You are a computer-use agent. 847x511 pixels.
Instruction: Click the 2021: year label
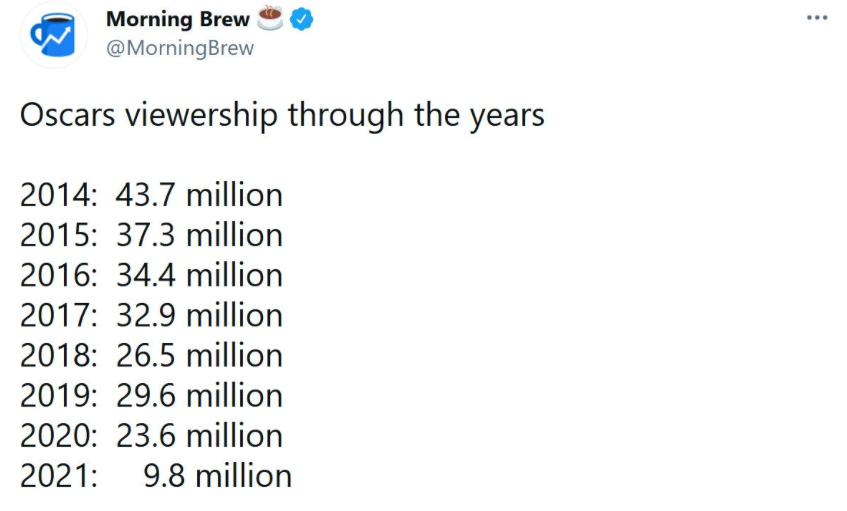pyautogui.click(x=59, y=475)
